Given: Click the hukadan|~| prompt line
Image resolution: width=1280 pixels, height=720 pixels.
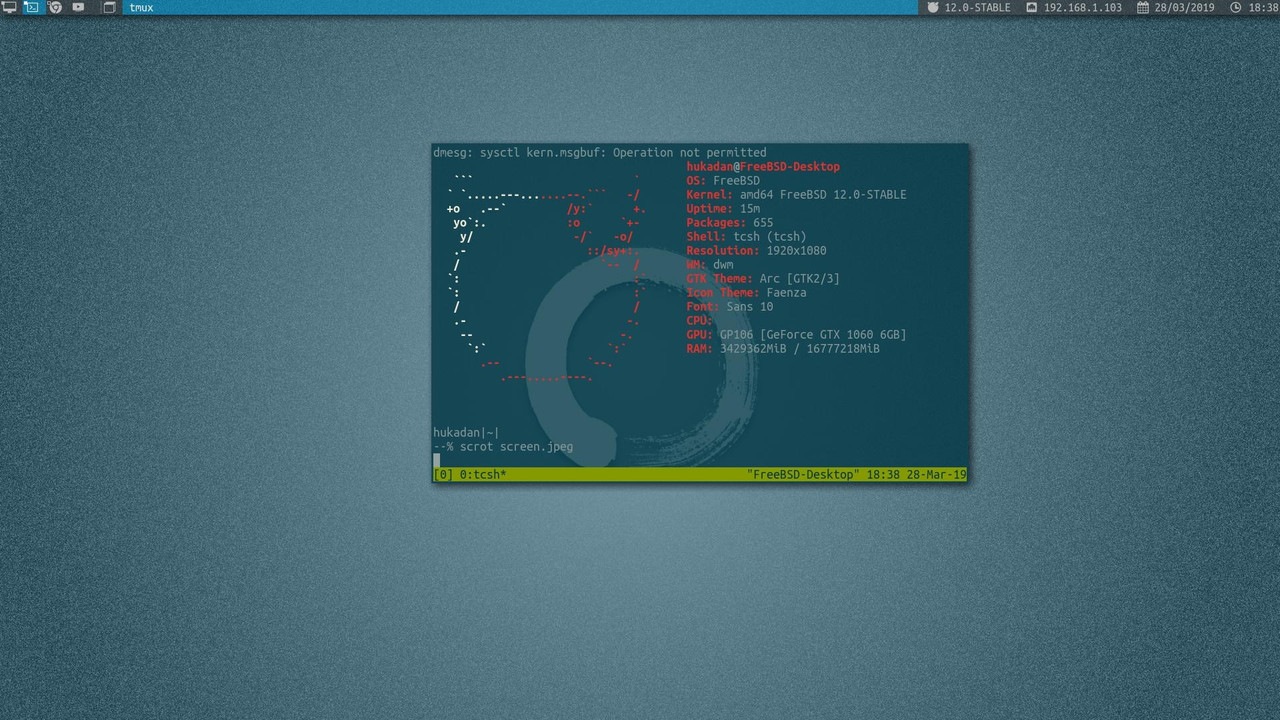Looking at the screenshot, I should (x=466, y=433).
